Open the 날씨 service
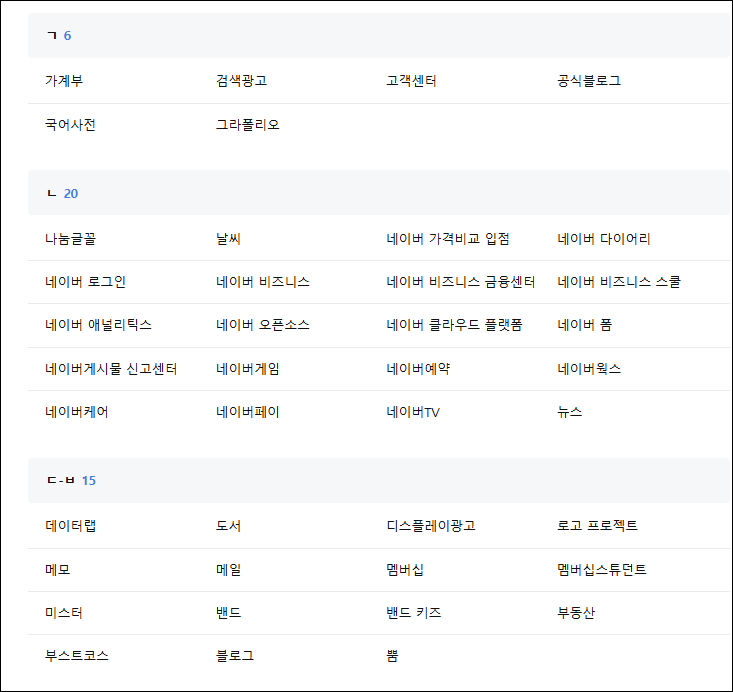Screen dimensions: 733x692 click(x=228, y=239)
